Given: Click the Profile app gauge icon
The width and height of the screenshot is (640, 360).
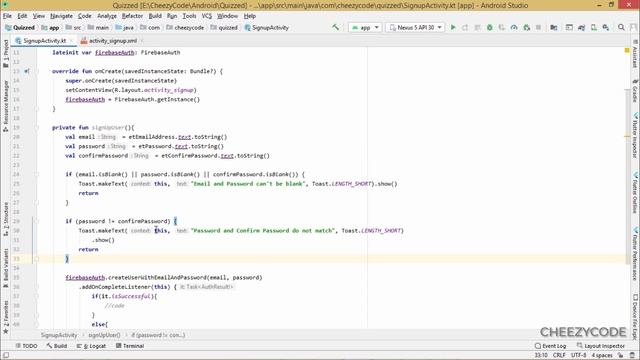Looking at the screenshot, I should pyautogui.click(x=514, y=27).
